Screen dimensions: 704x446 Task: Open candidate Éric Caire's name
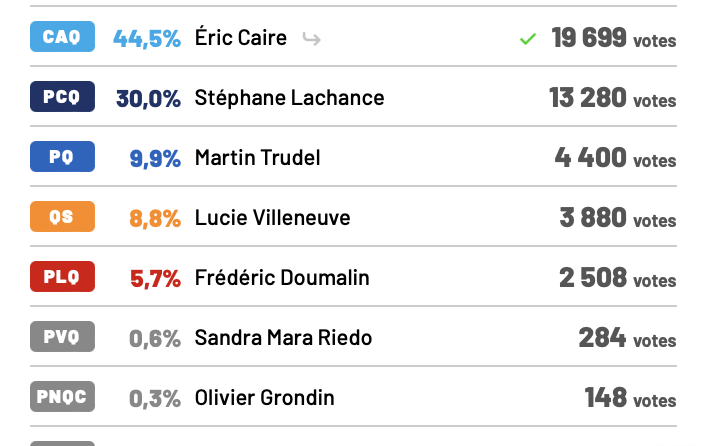click(241, 37)
